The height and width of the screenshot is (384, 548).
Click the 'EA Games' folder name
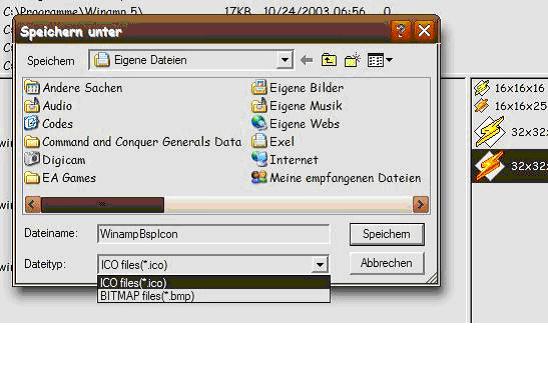pyautogui.click(x=69, y=178)
